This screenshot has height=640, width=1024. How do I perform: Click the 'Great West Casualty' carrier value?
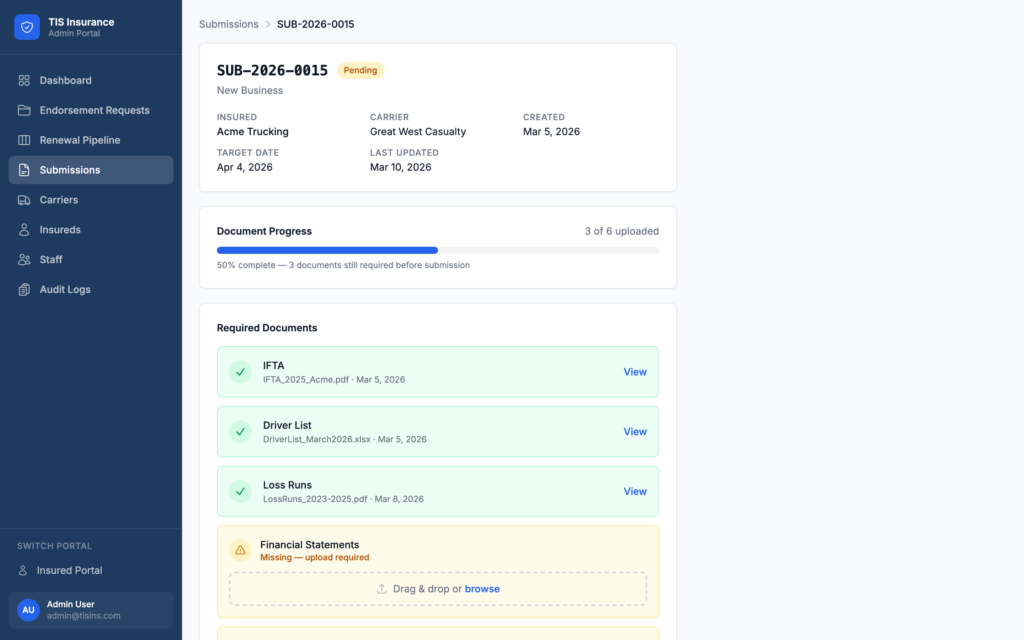(x=418, y=131)
